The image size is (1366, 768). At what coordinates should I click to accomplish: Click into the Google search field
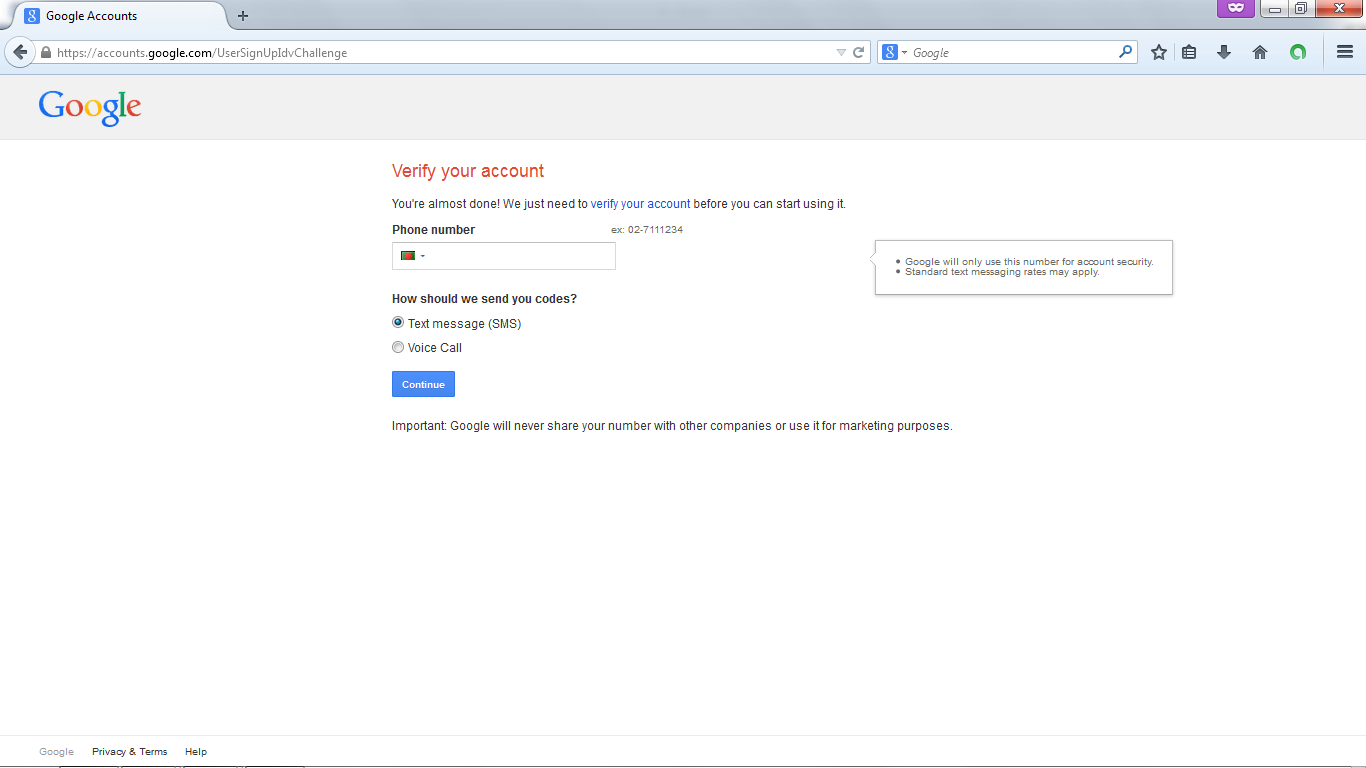point(1012,53)
